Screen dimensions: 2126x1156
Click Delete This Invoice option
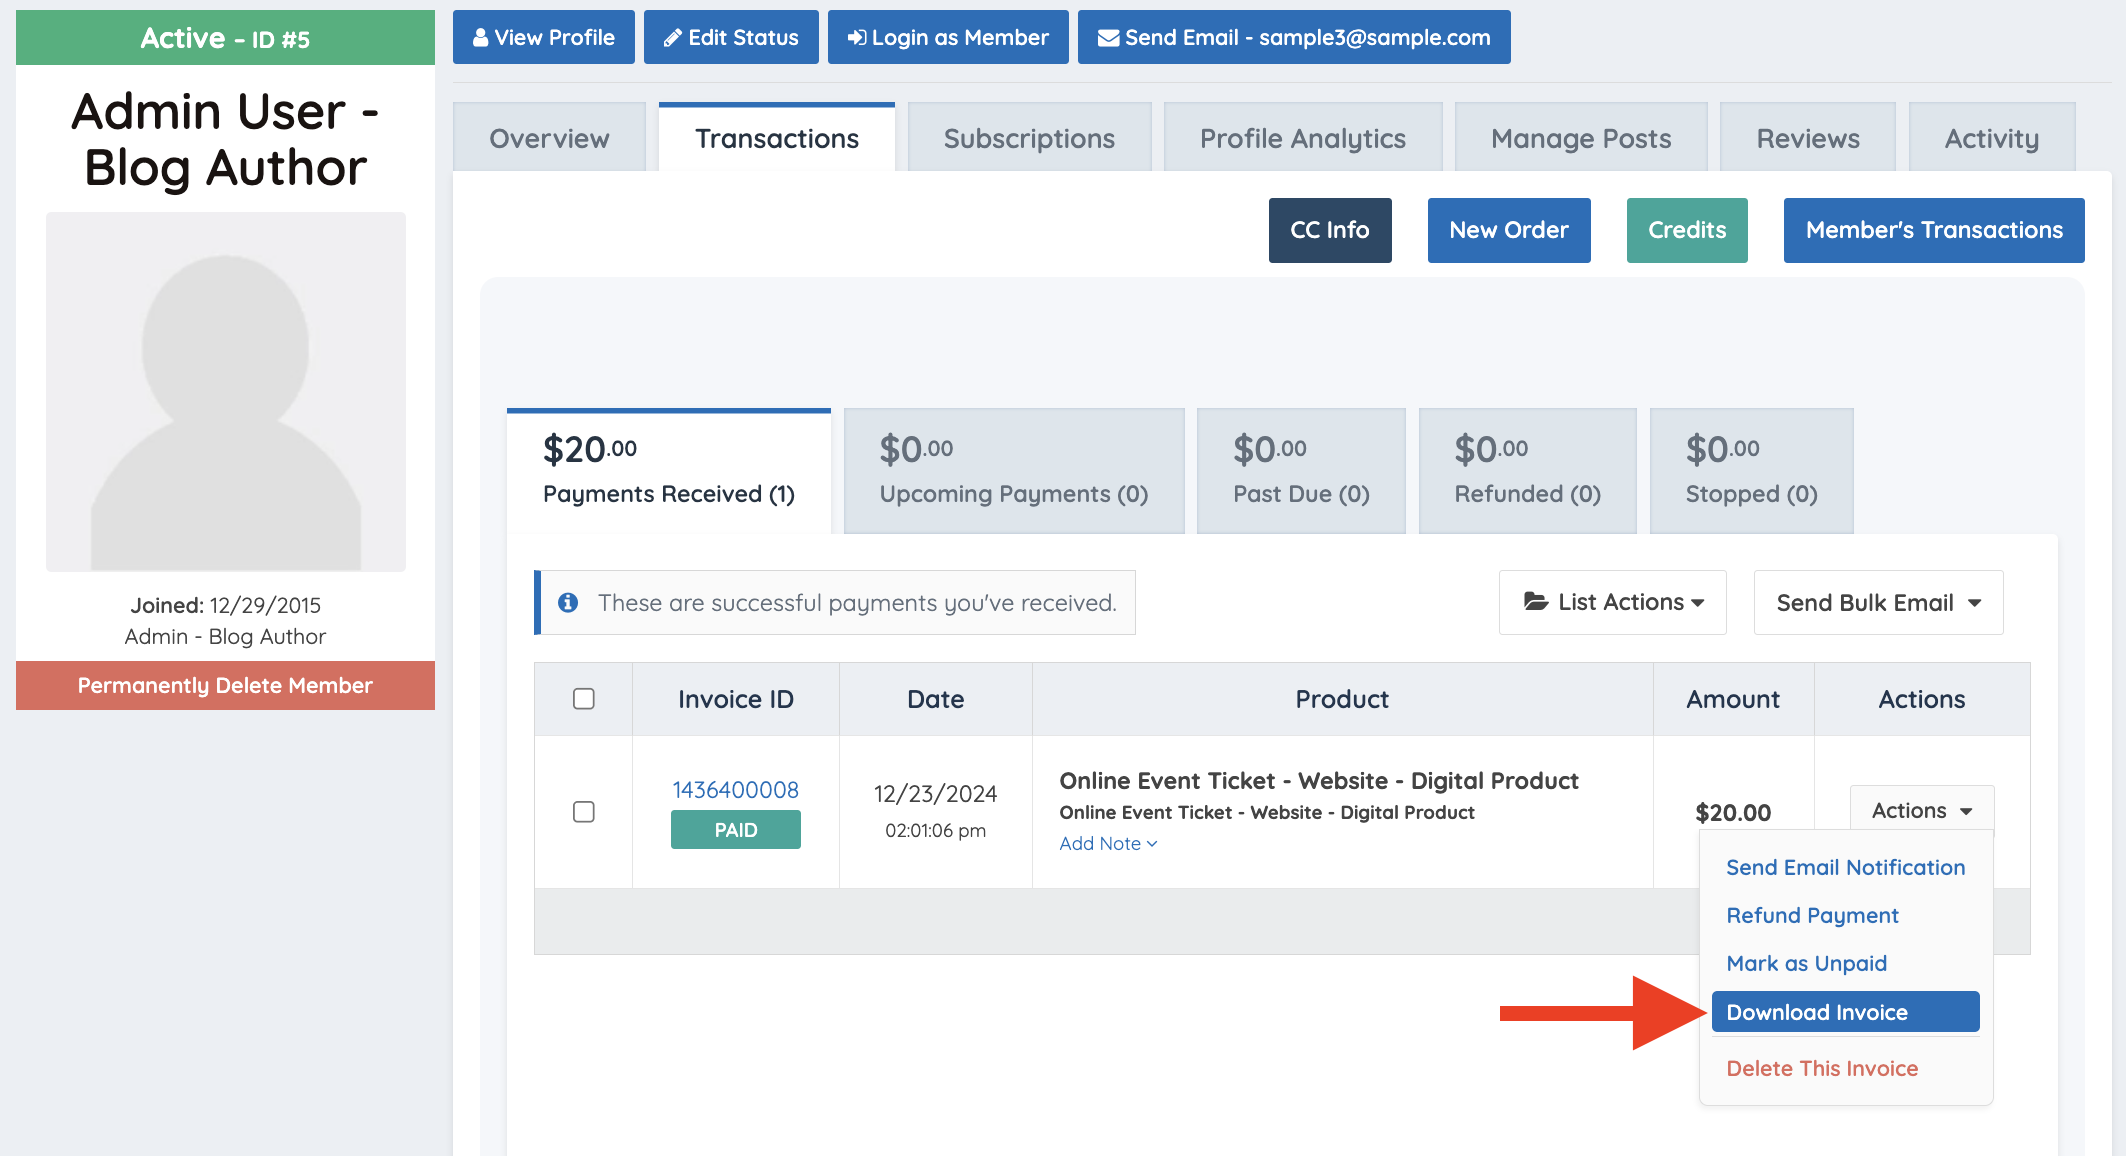pos(1822,1068)
